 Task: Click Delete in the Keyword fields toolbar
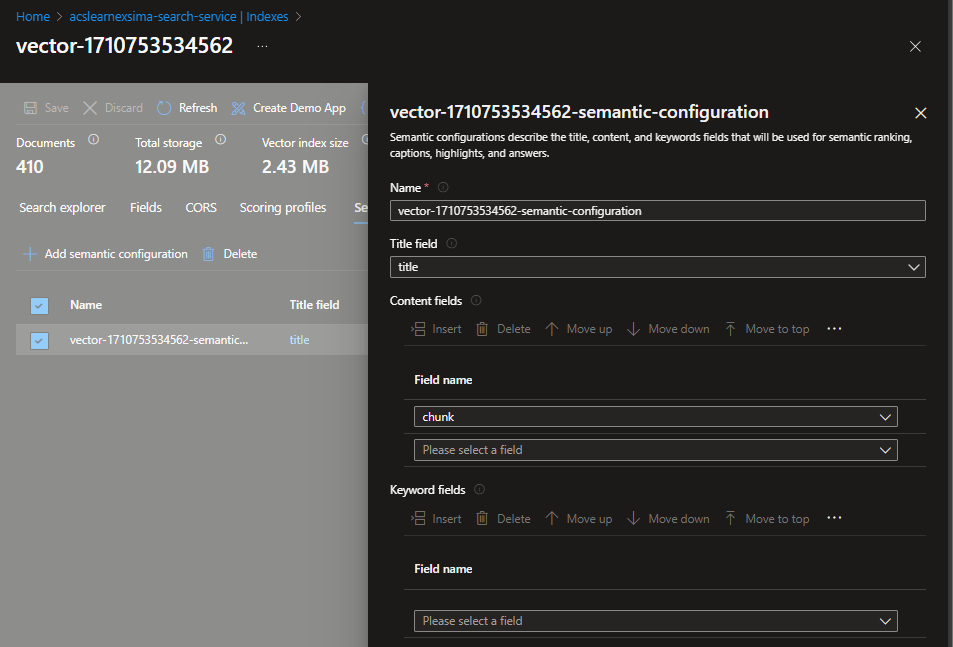tap(503, 519)
